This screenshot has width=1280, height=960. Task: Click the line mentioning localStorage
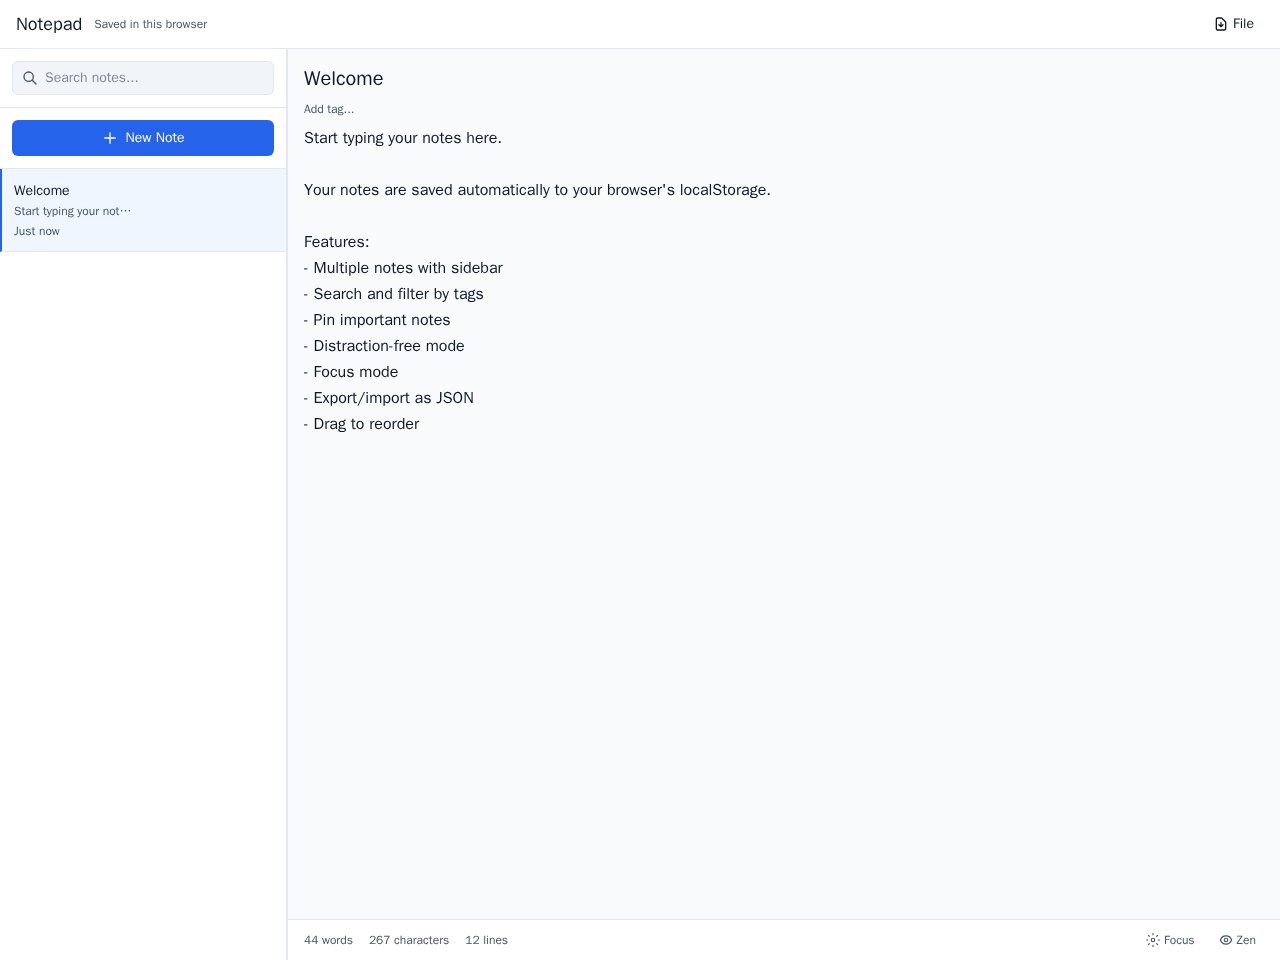[537, 190]
